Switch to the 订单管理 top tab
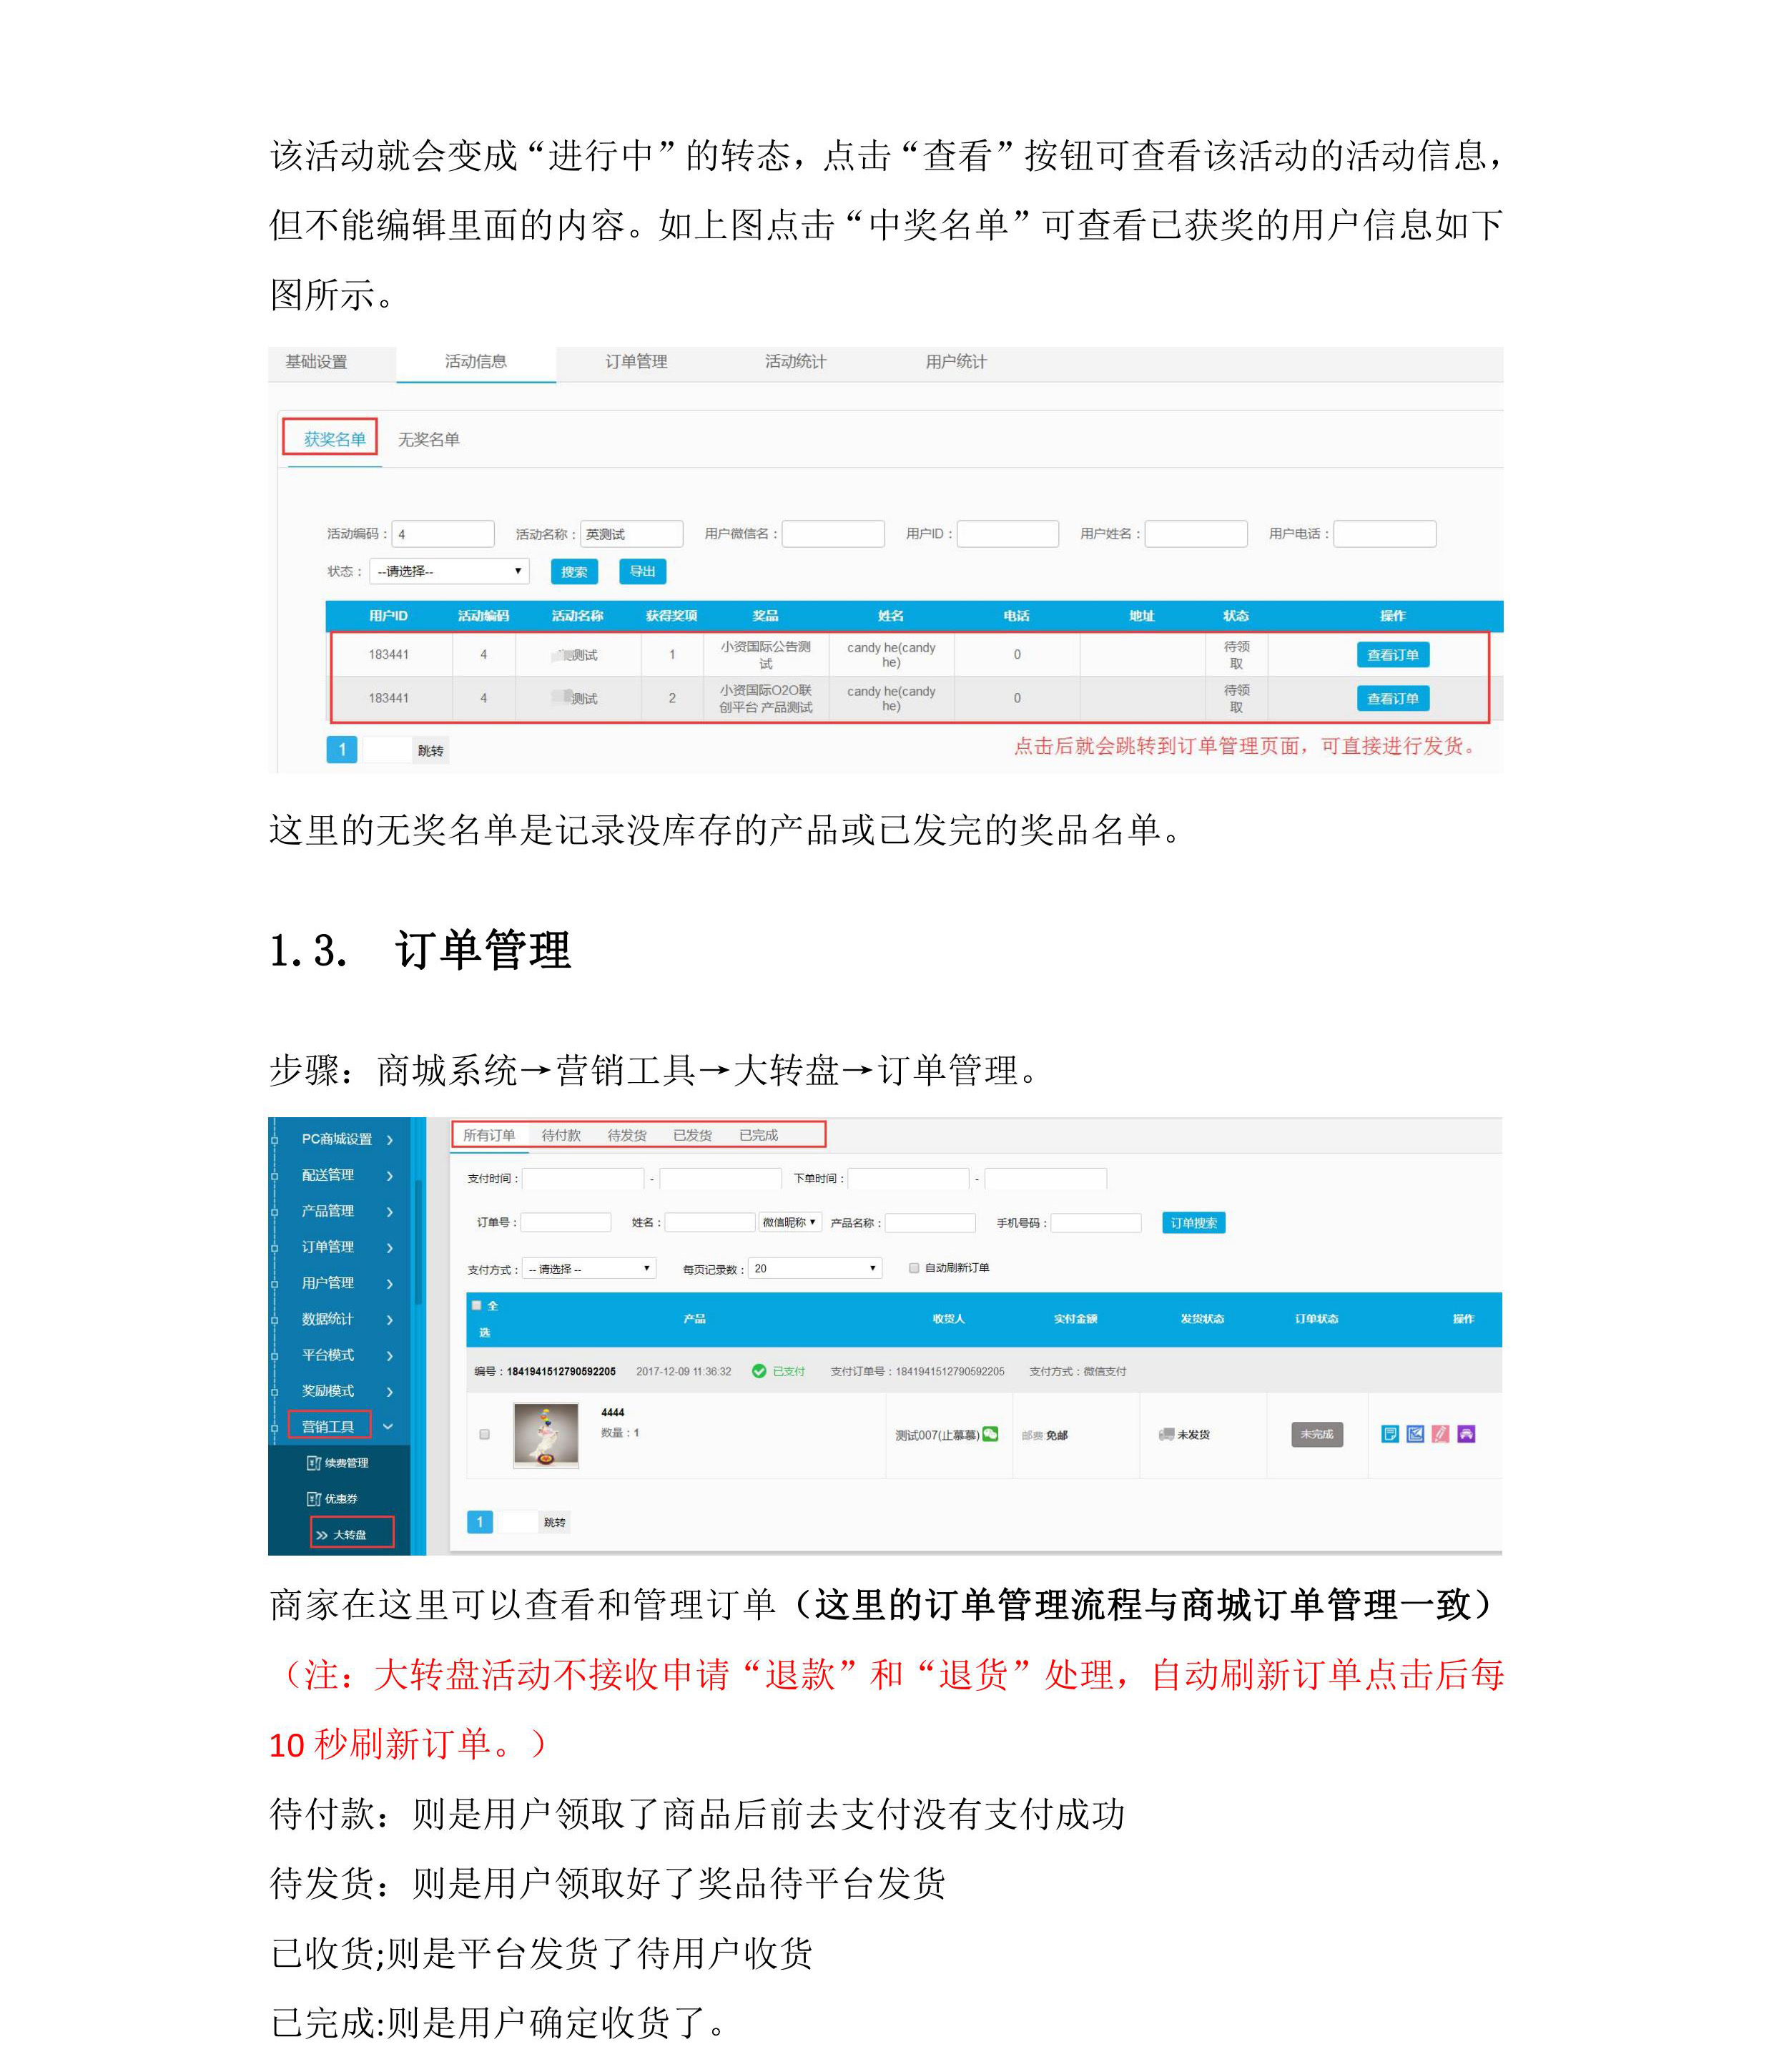The image size is (1774, 2072). click(x=636, y=362)
